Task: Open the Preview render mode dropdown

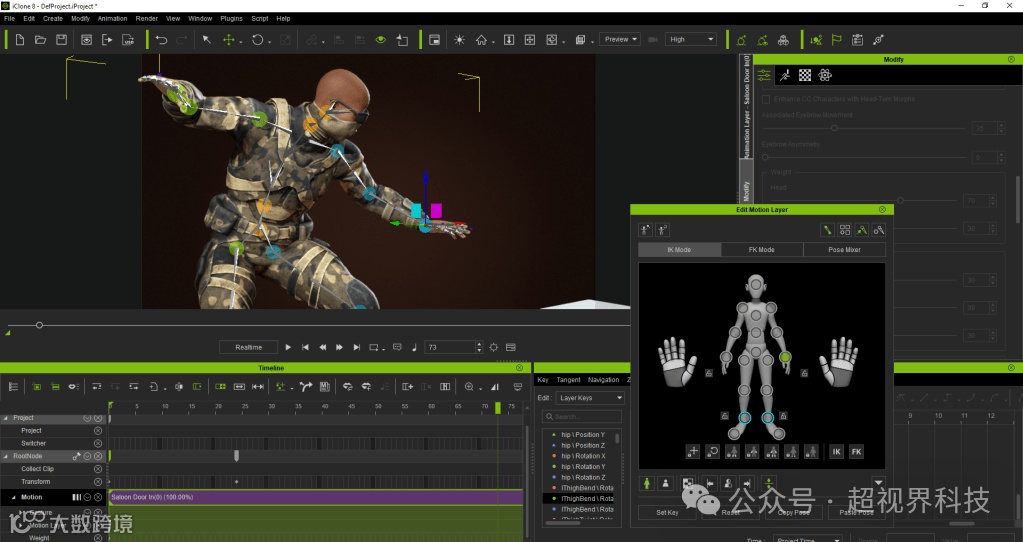Action: pyautogui.click(x=621, y=40)
